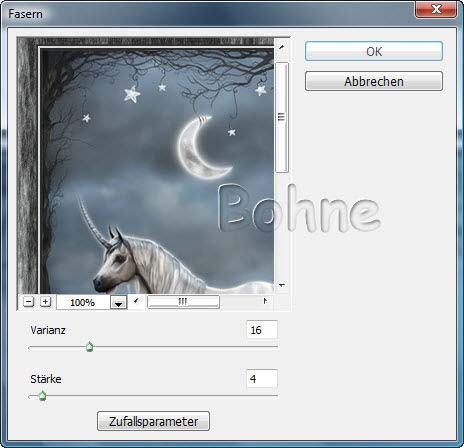Click the preview scroll-up arrow

click(282, 48)
